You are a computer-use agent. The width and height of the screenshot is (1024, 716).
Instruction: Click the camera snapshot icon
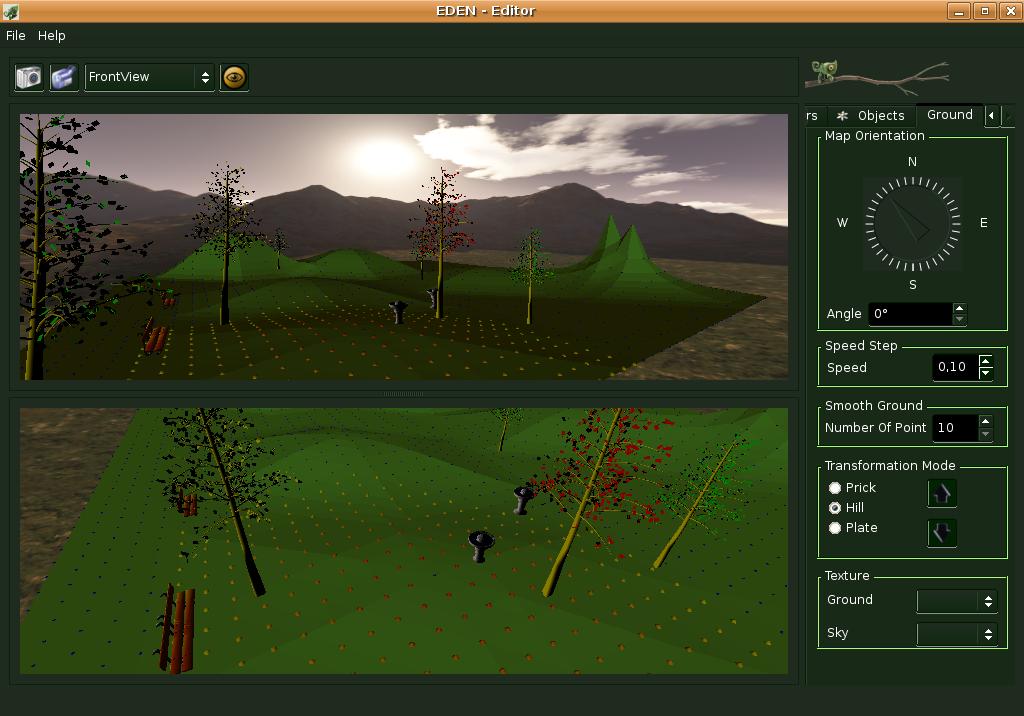pyautogui.click(x=29, y=77)
